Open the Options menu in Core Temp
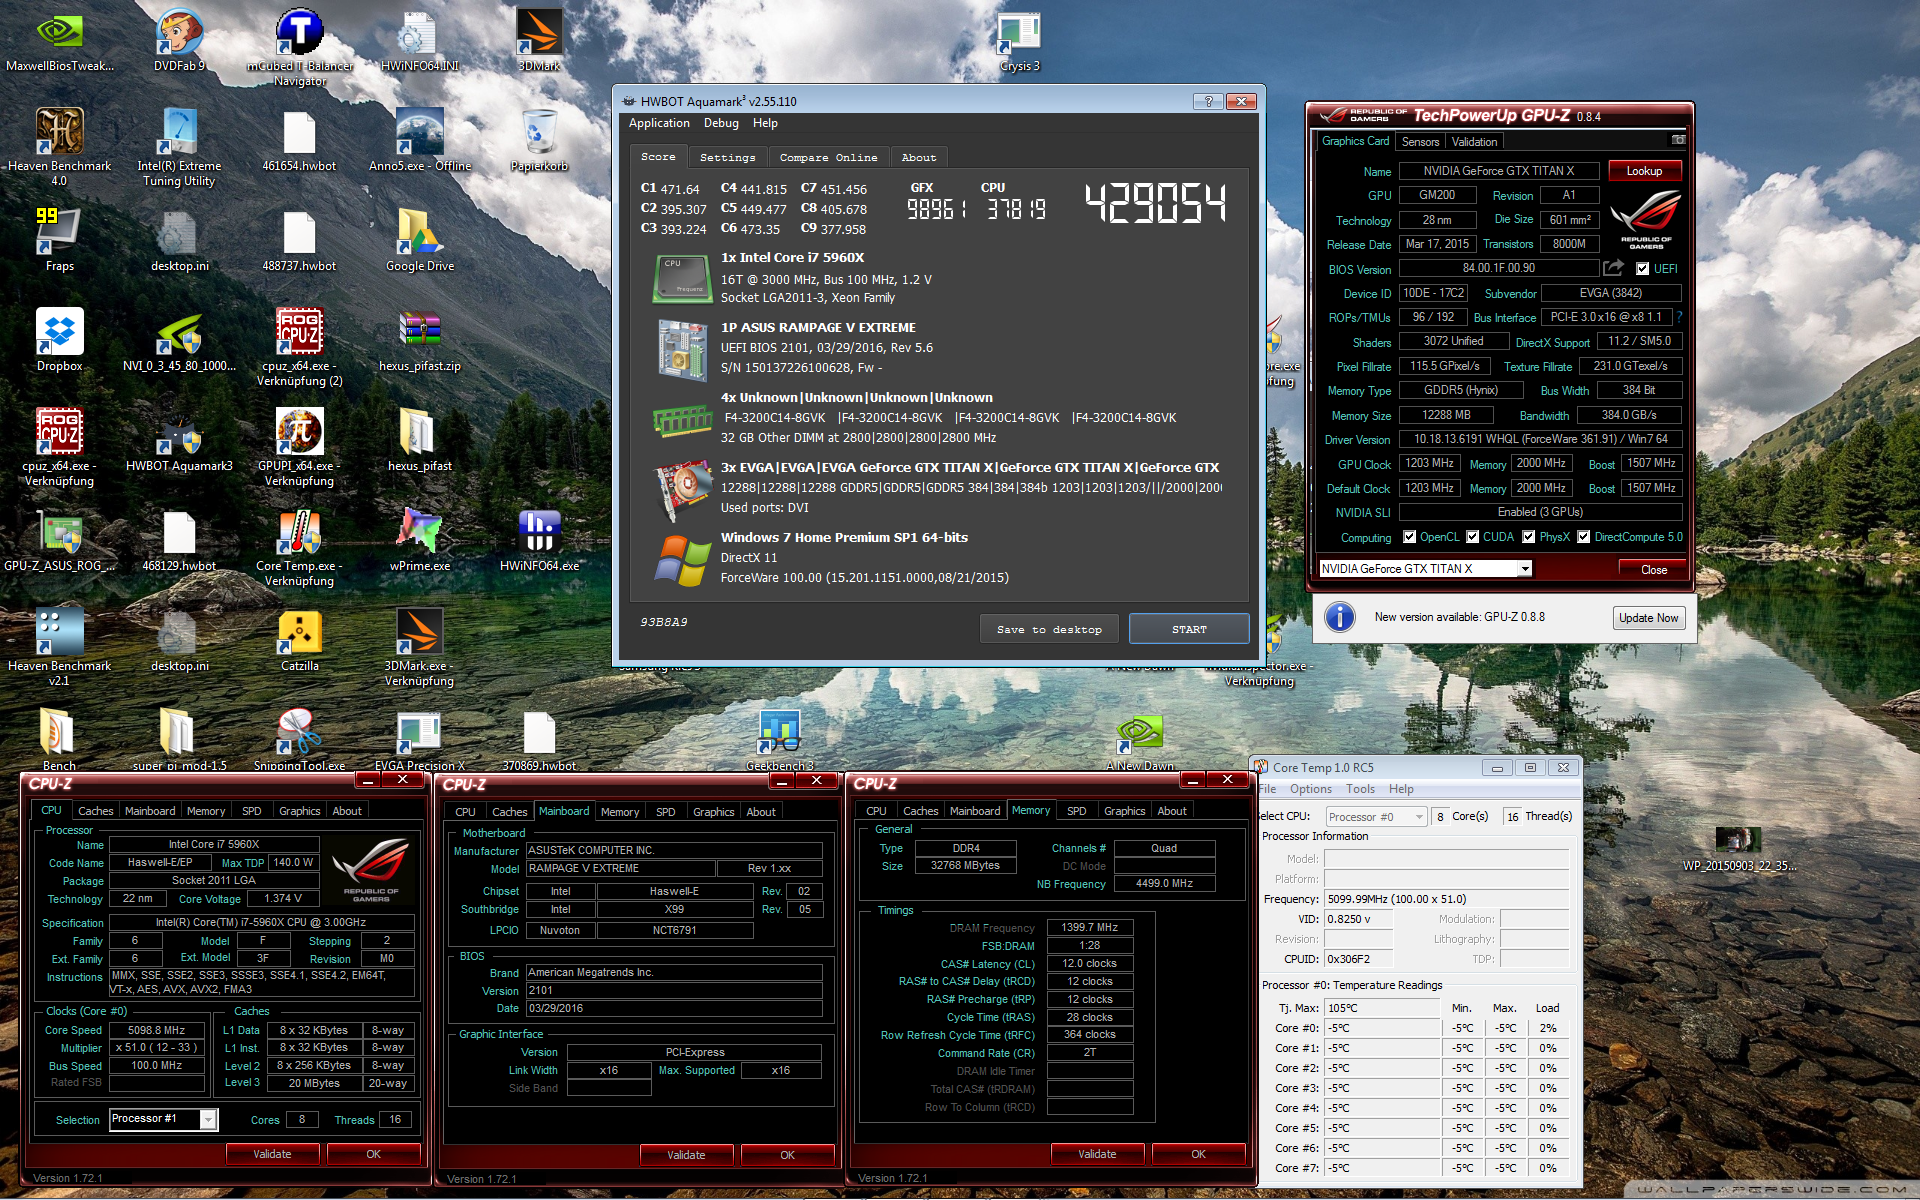This screenshot has height=1200, width=1920. click(x=1310, y=789)
